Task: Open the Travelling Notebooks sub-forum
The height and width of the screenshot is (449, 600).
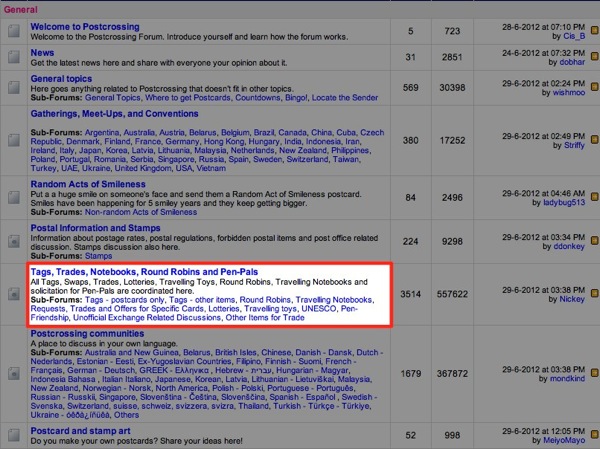Action: (334, 300)
